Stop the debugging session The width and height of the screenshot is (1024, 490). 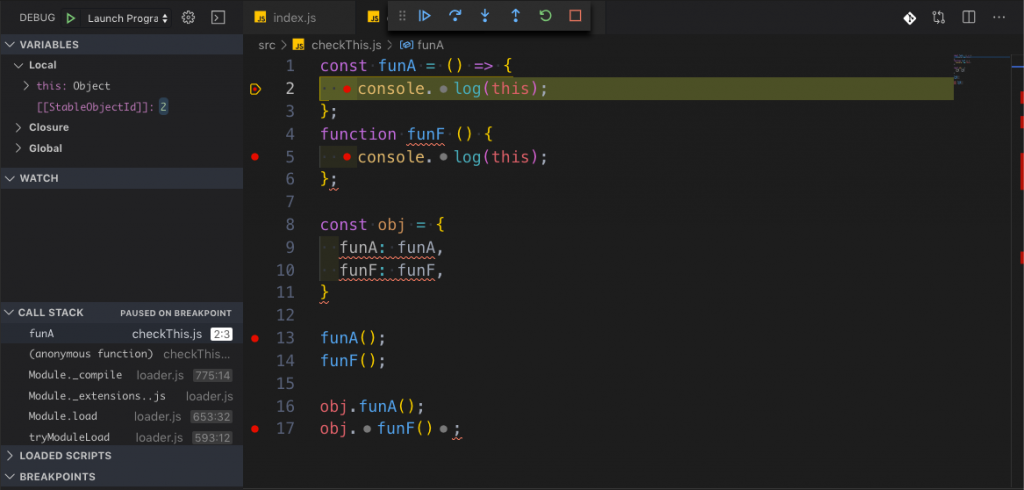pyautogui.click(x=575, y=16)
